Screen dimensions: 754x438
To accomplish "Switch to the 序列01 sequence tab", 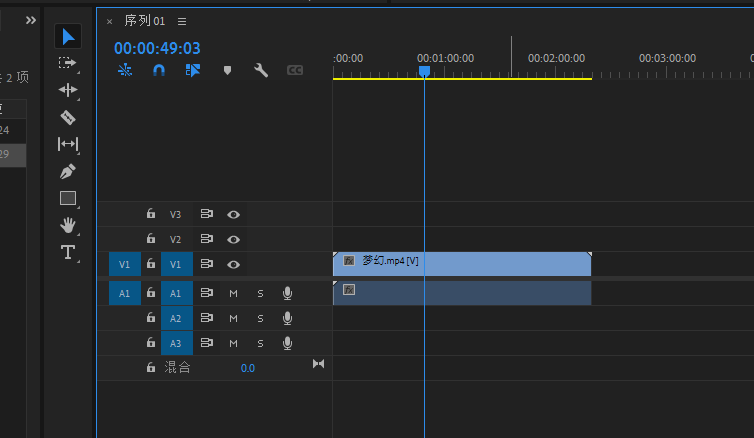I will [x=144, y=21].
